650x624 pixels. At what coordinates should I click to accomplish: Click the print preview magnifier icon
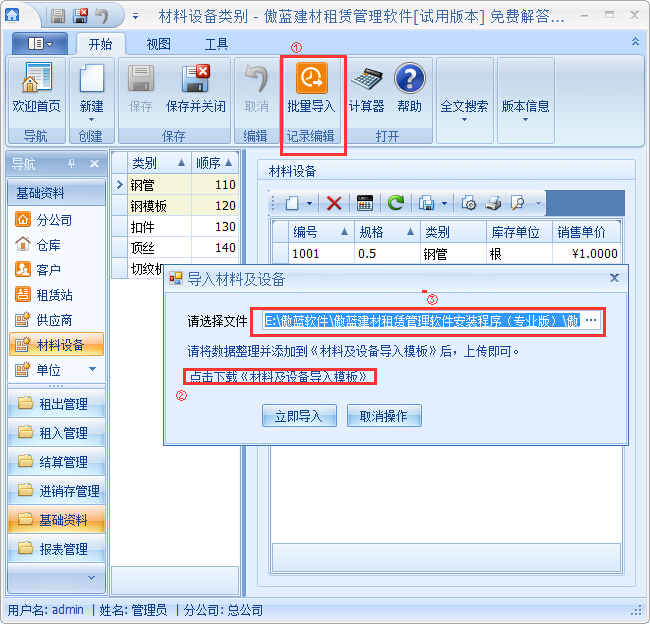(517, 203)
